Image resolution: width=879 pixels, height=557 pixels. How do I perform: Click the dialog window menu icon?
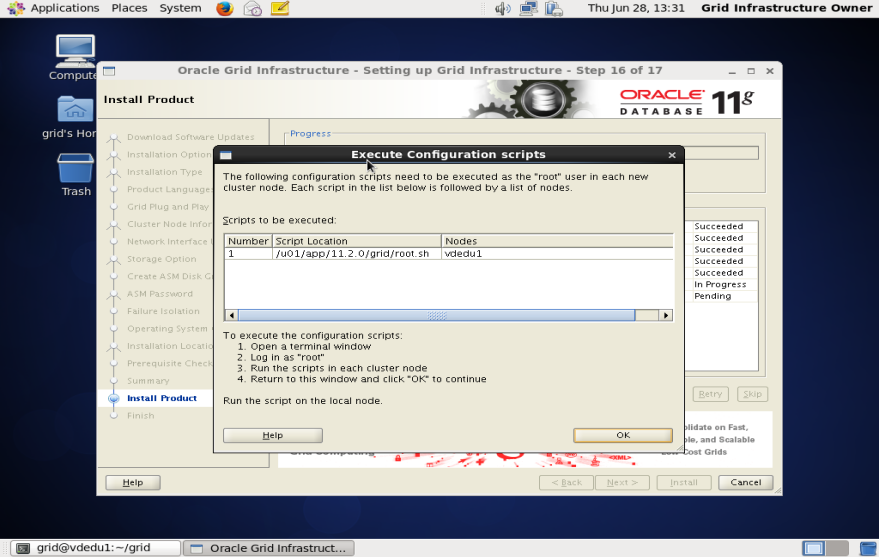(x=226, y=155)
